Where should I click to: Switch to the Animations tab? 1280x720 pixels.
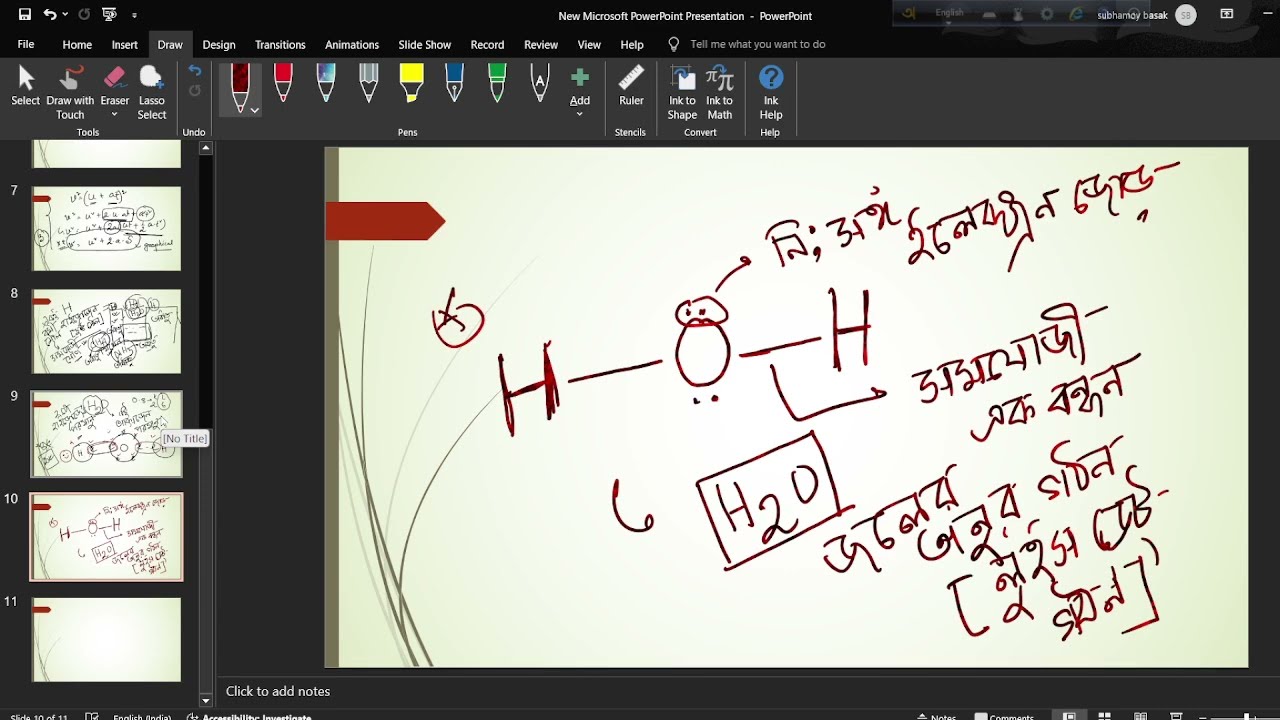tap(352, 44)
